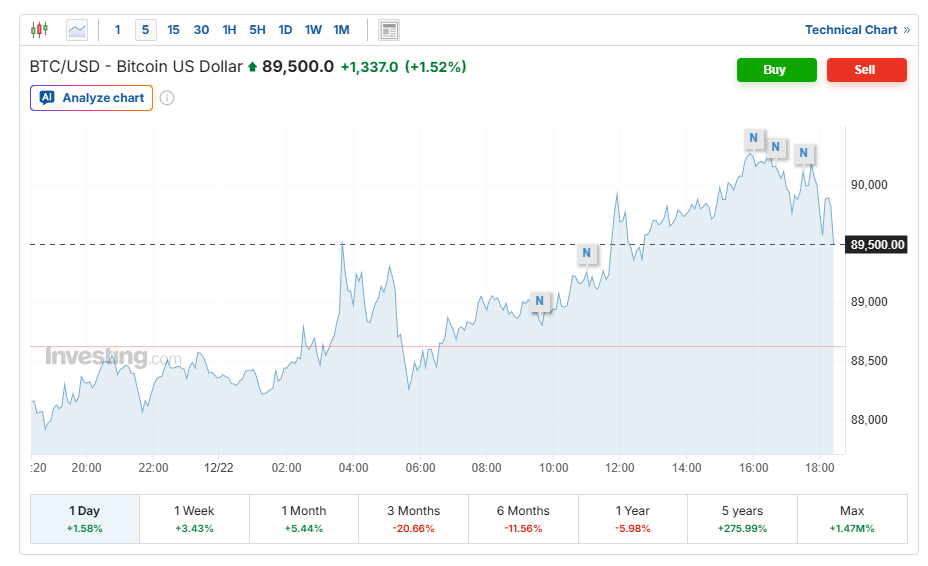View the Max range tab
The height and width of the screenshot is (566, 928).
(852, 518)
